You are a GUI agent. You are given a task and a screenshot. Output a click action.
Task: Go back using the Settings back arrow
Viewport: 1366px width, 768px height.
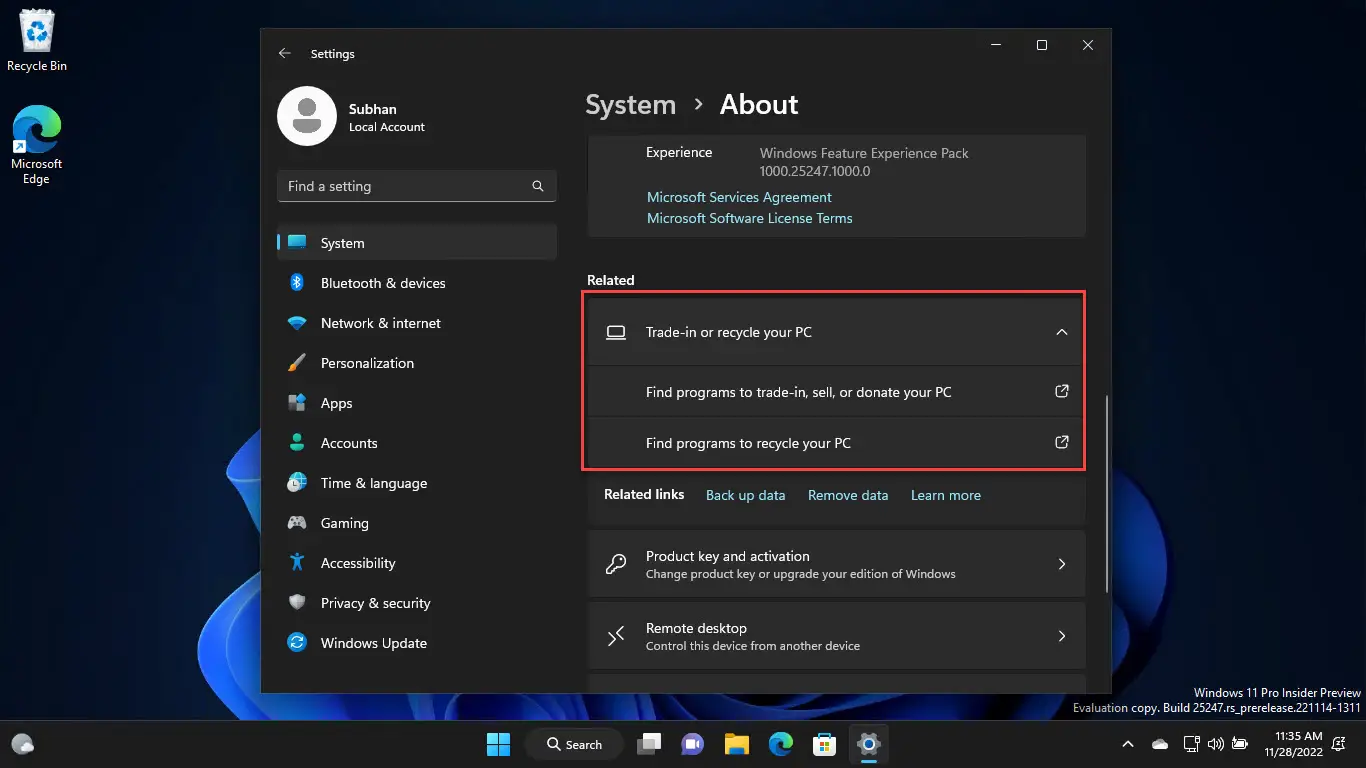coord(285,53)
